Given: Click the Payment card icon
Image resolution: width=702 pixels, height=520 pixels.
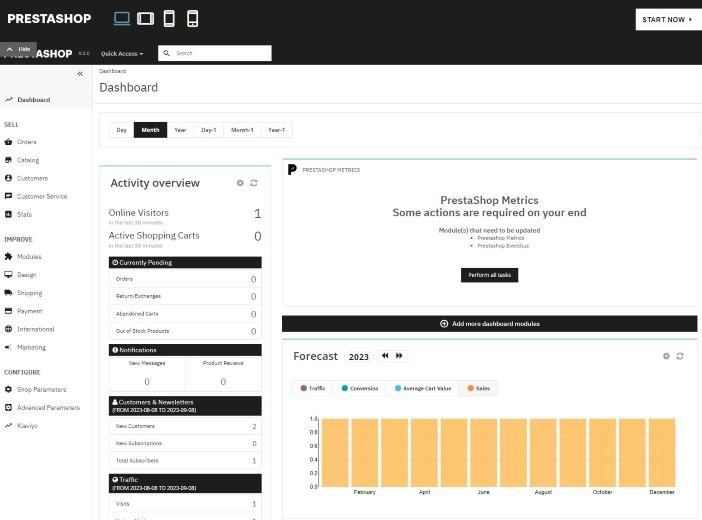Looking at the screenshot, I should (8, 311).
